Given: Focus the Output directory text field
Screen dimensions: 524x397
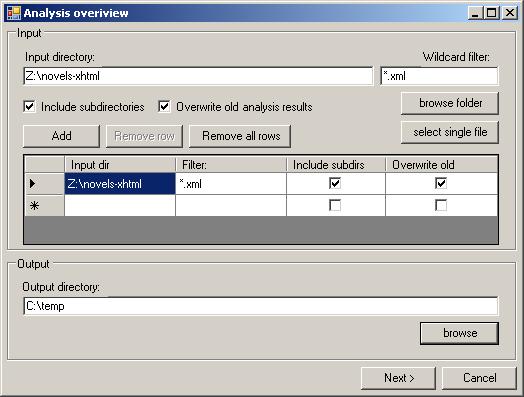Looking at the screenshot, I should [x=261, y=306].
